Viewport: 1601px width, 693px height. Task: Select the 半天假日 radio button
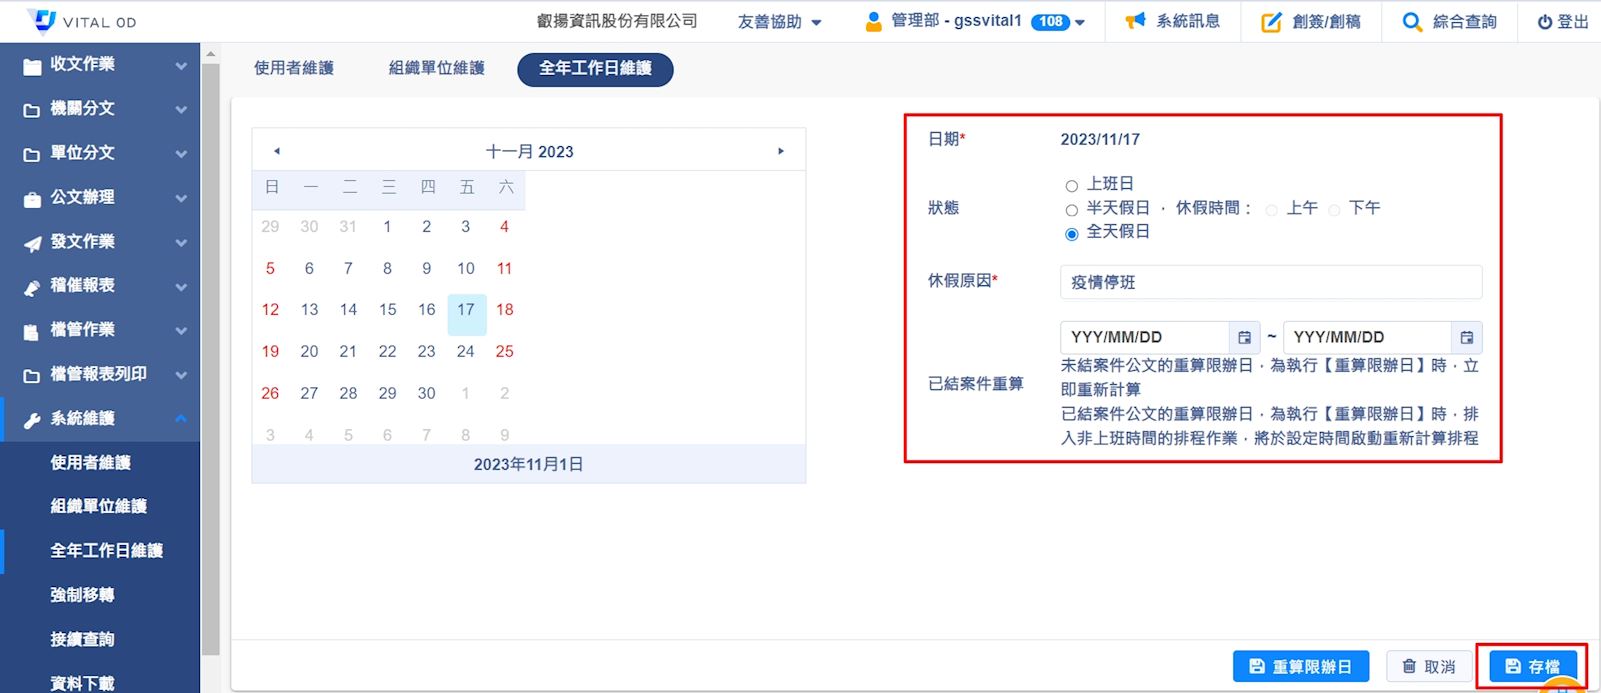coord(1072,210)
